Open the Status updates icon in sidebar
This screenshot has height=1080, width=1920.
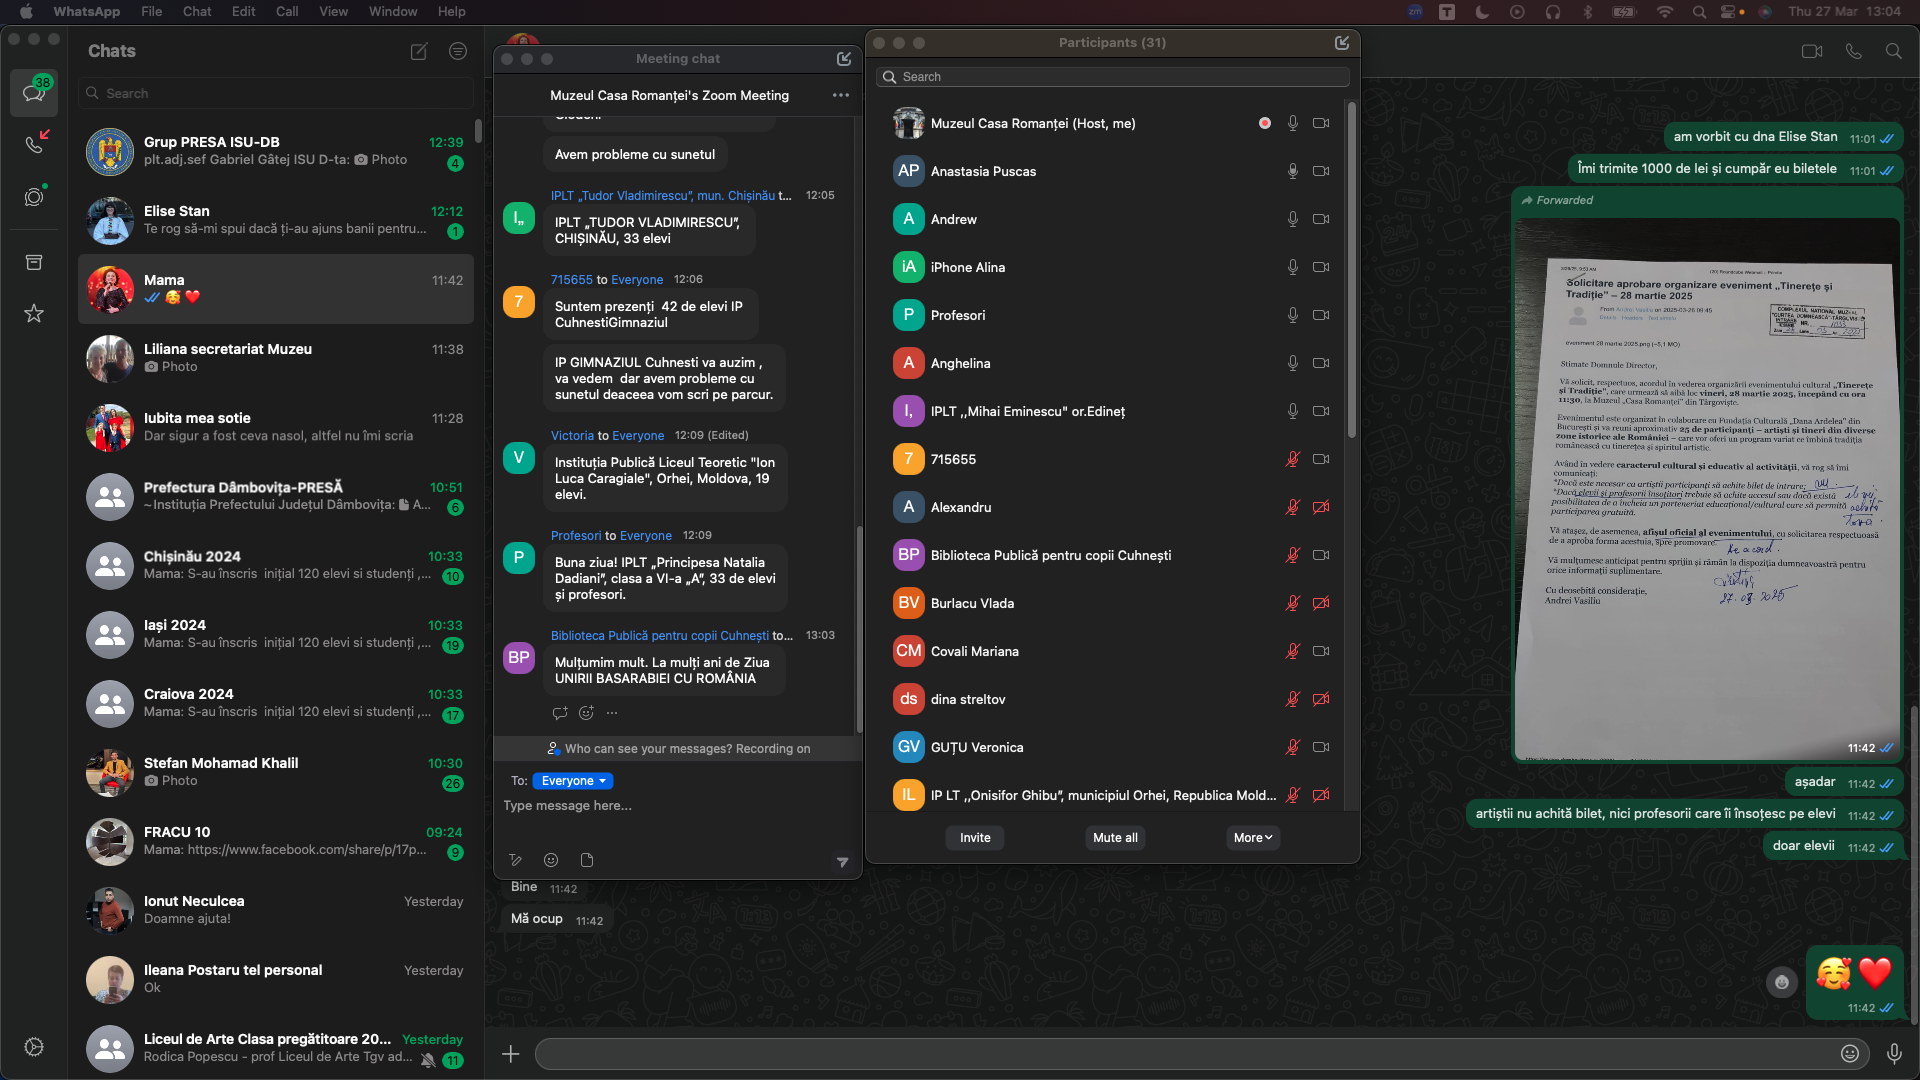pos(34,197)
